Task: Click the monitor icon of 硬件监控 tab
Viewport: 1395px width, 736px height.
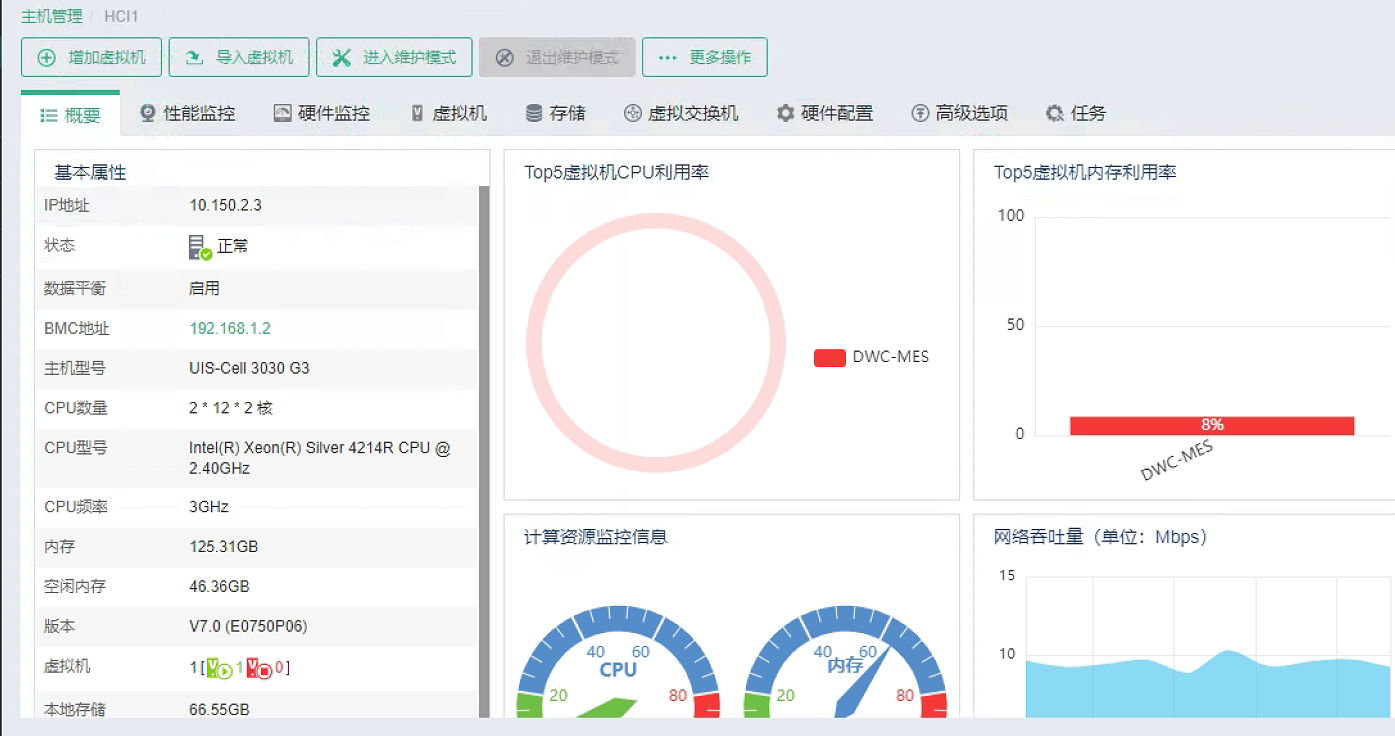Action: point(282,113)
